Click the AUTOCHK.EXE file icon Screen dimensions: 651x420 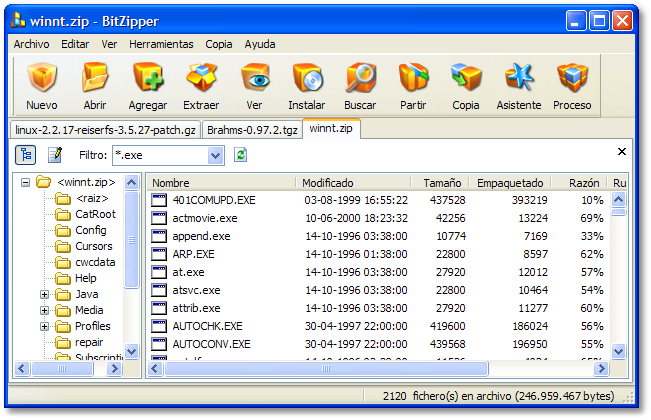tap(159, 326)
